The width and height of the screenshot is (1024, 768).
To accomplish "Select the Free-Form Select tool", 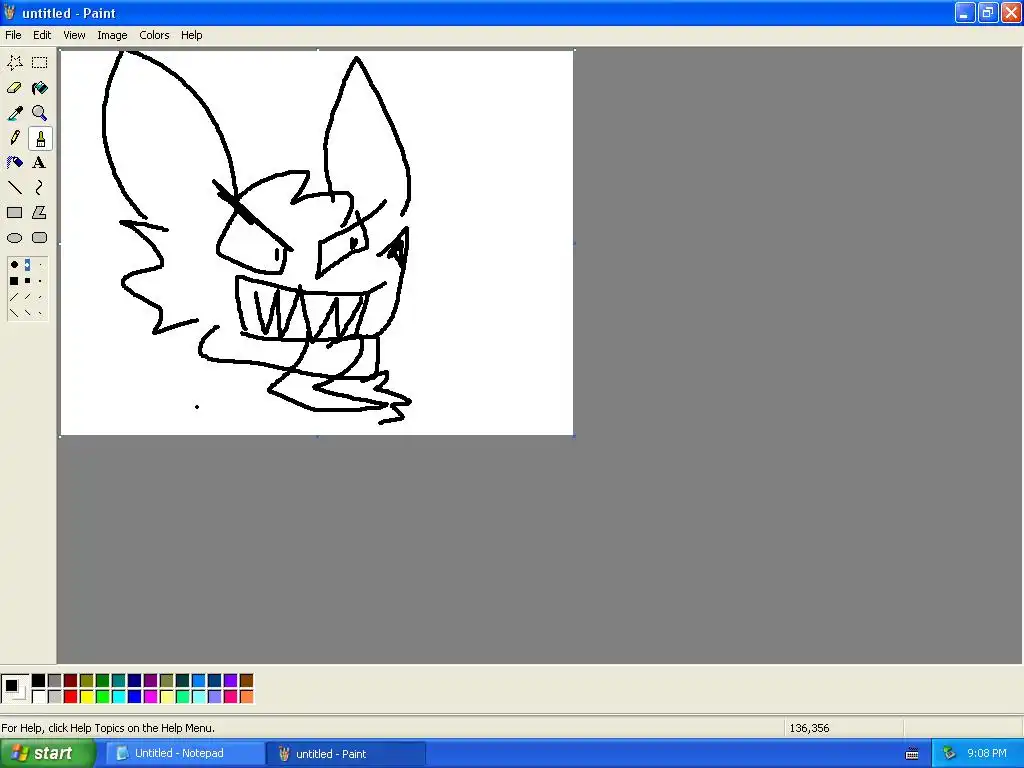I will pos(14,63).
